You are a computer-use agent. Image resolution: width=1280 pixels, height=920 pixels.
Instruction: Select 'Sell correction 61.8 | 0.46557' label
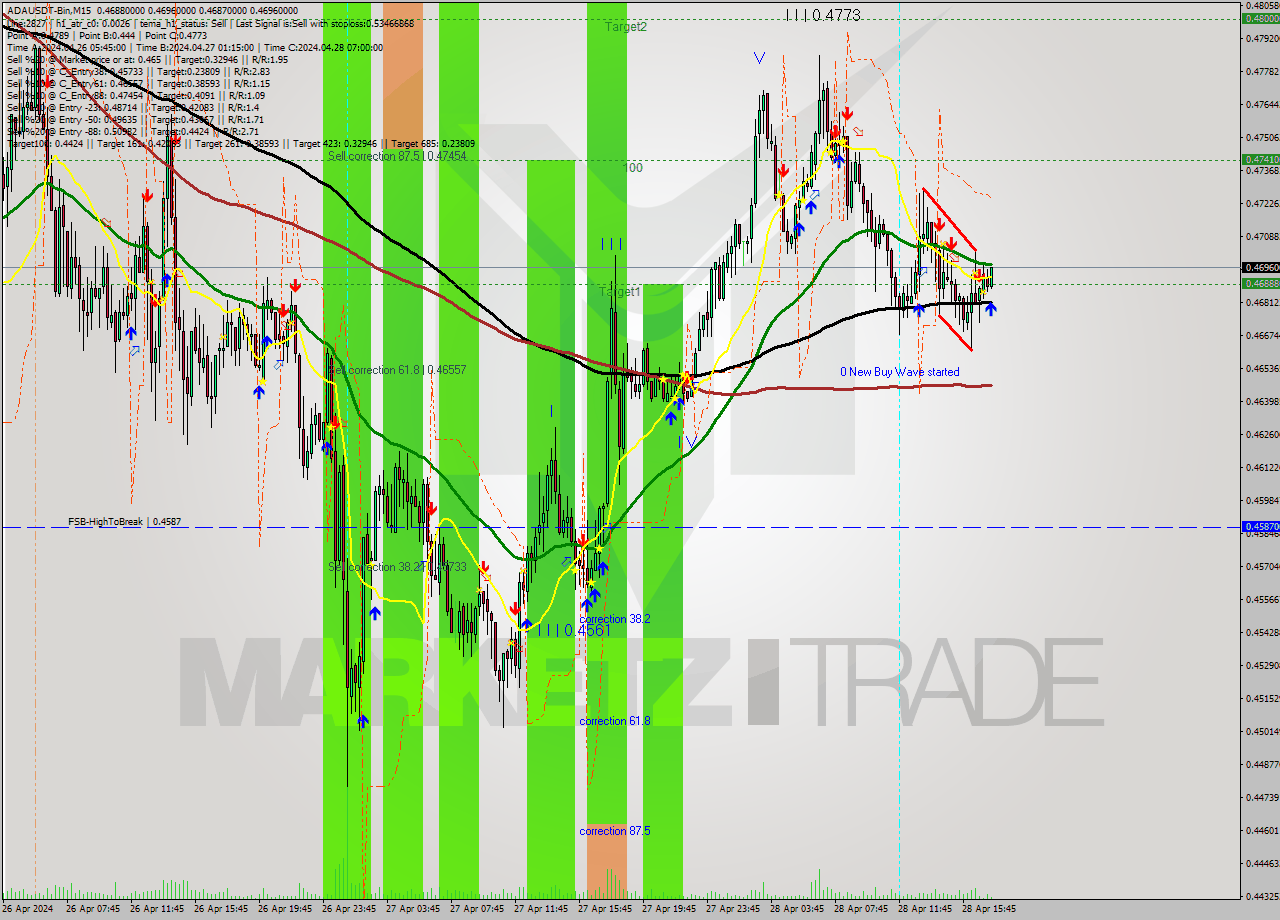tap(397, 370)
